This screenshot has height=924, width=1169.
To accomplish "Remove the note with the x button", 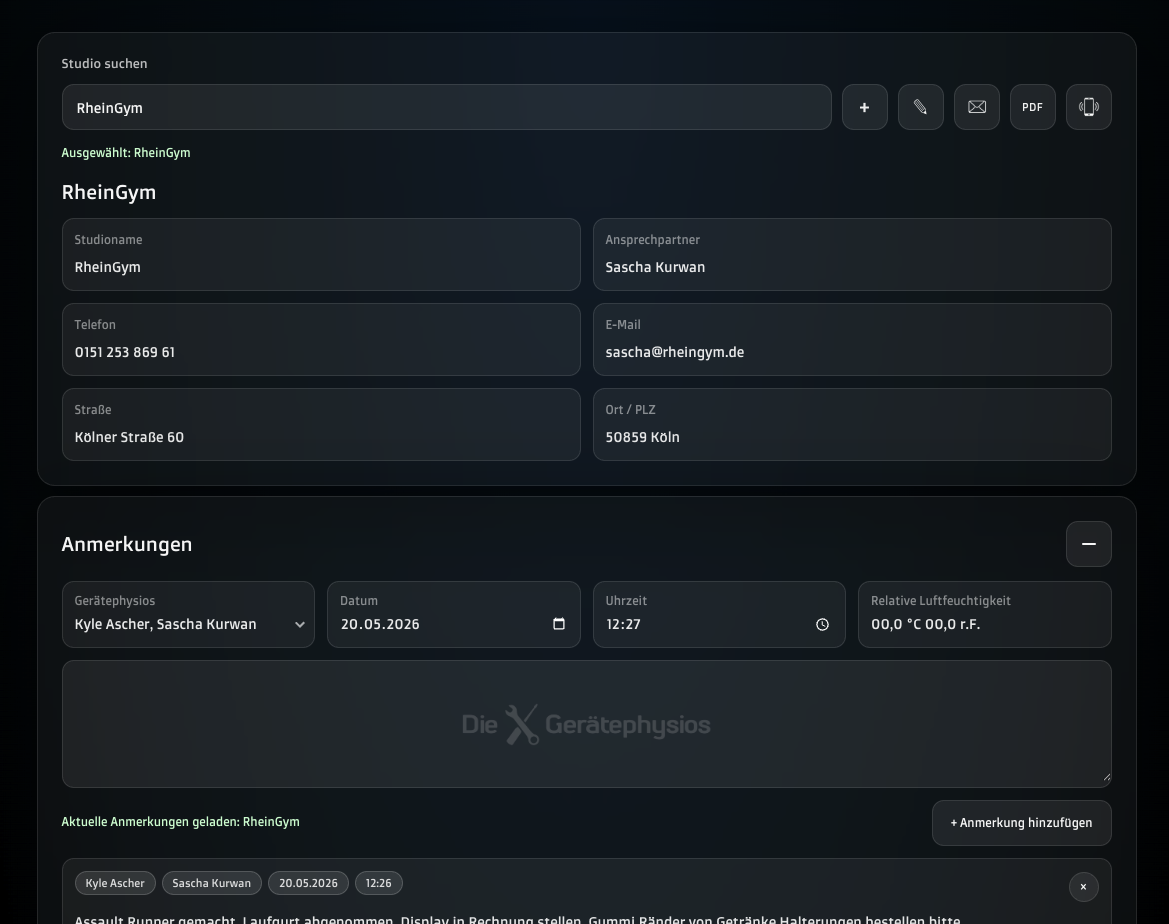I will pos(1083,887).
